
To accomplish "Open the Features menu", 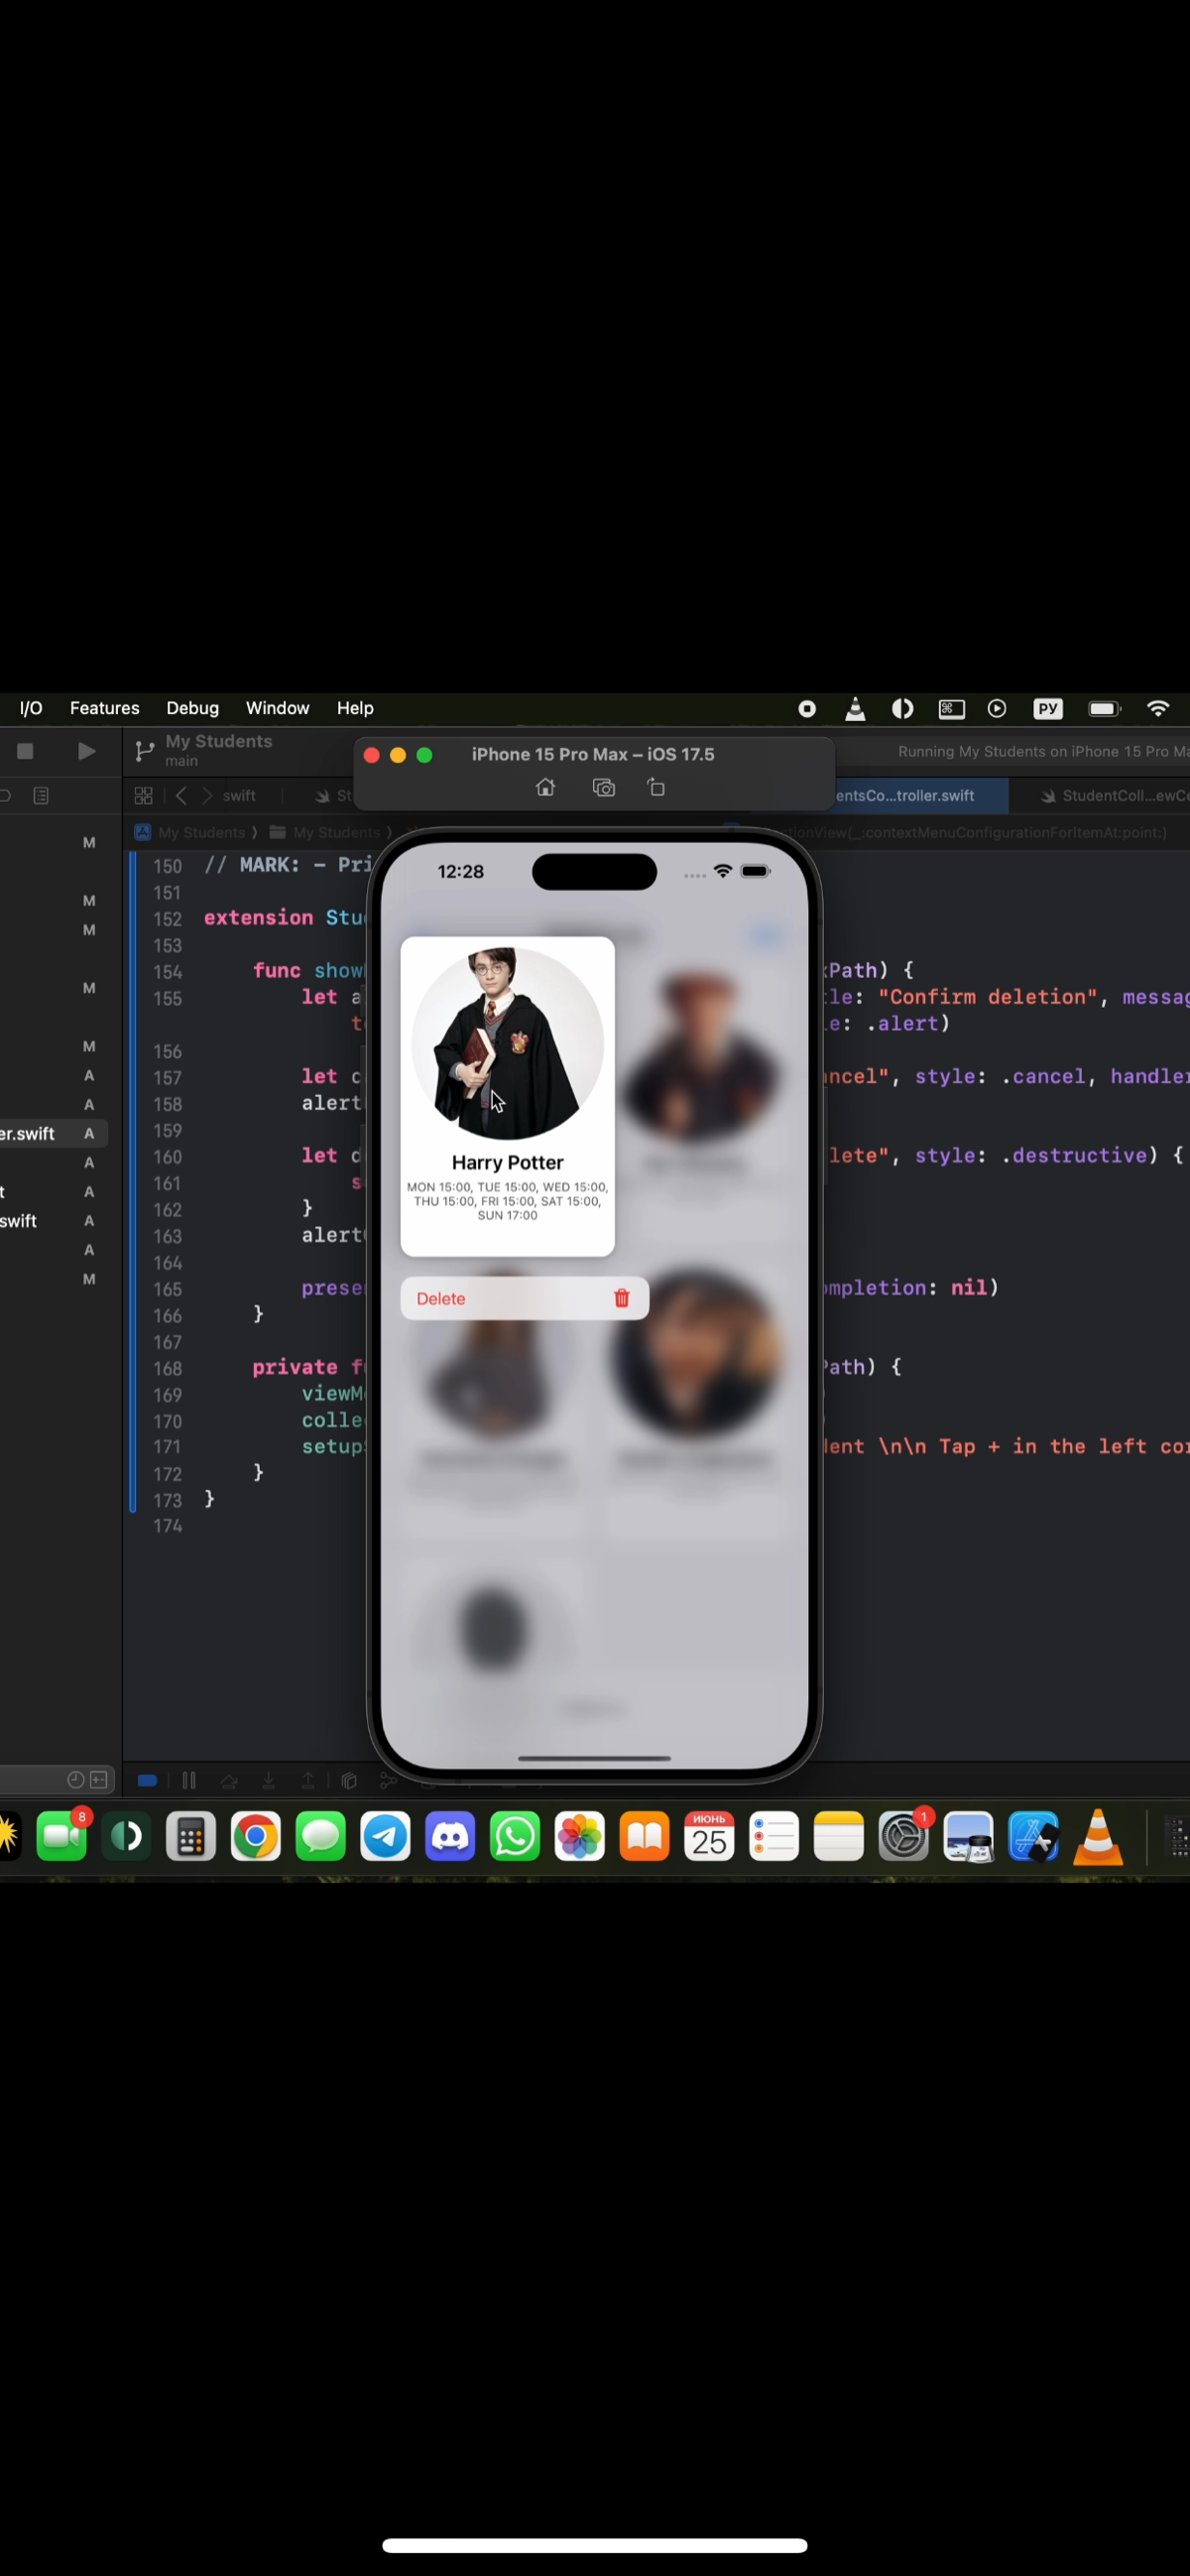I will point(104,708).
